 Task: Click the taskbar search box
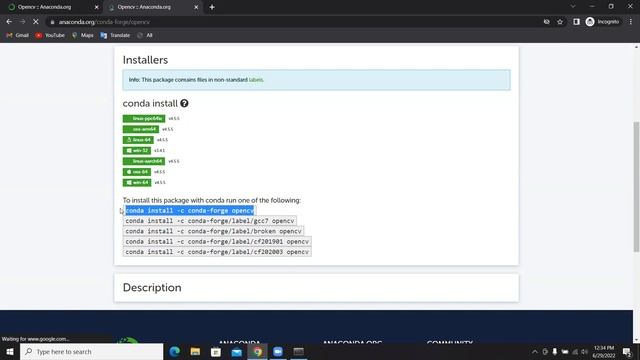point(91,351)
